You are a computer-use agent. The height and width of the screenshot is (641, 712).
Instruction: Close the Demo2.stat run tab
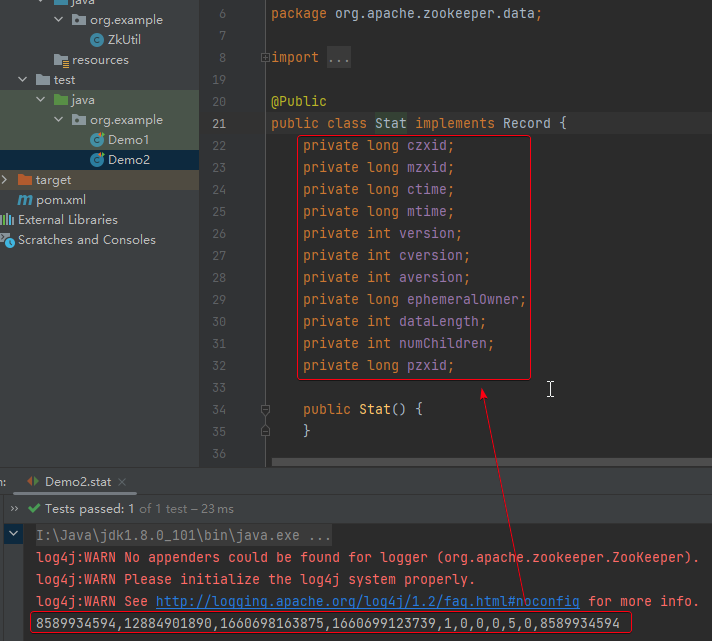click(x=122, y=482)
